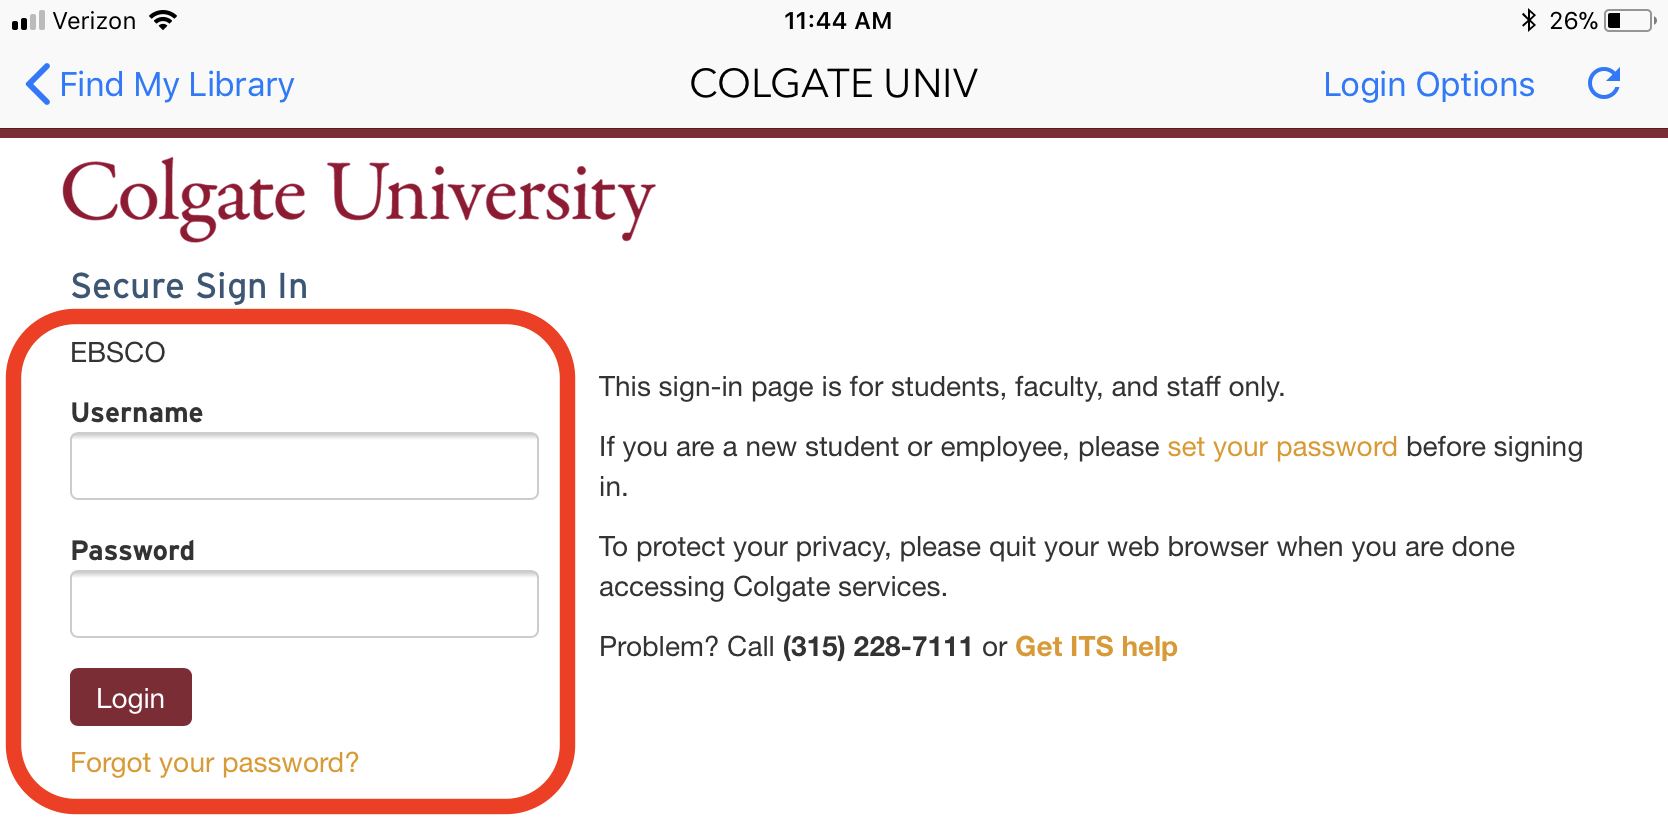The image size is (1668, 834).
Task: Tap the page refresh icon
Action: tap(1604, 84)
